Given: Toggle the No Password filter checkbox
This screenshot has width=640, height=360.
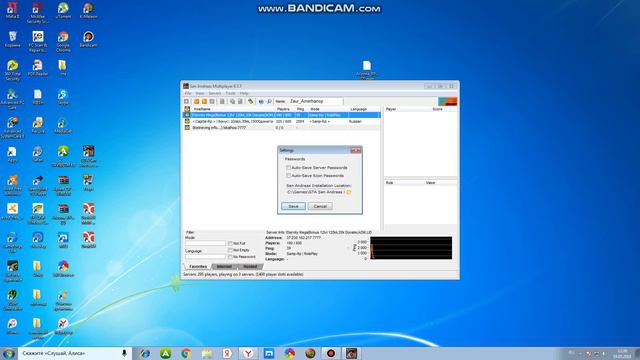Looking at the screenshot, I should coord(230,257).
